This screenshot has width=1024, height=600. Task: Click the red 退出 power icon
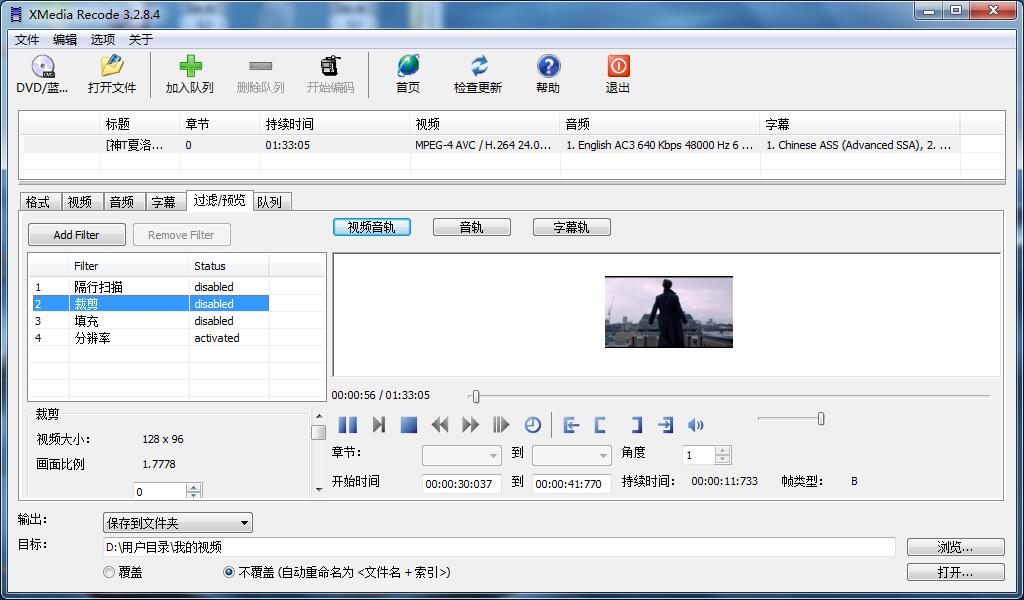pos(618,67)
